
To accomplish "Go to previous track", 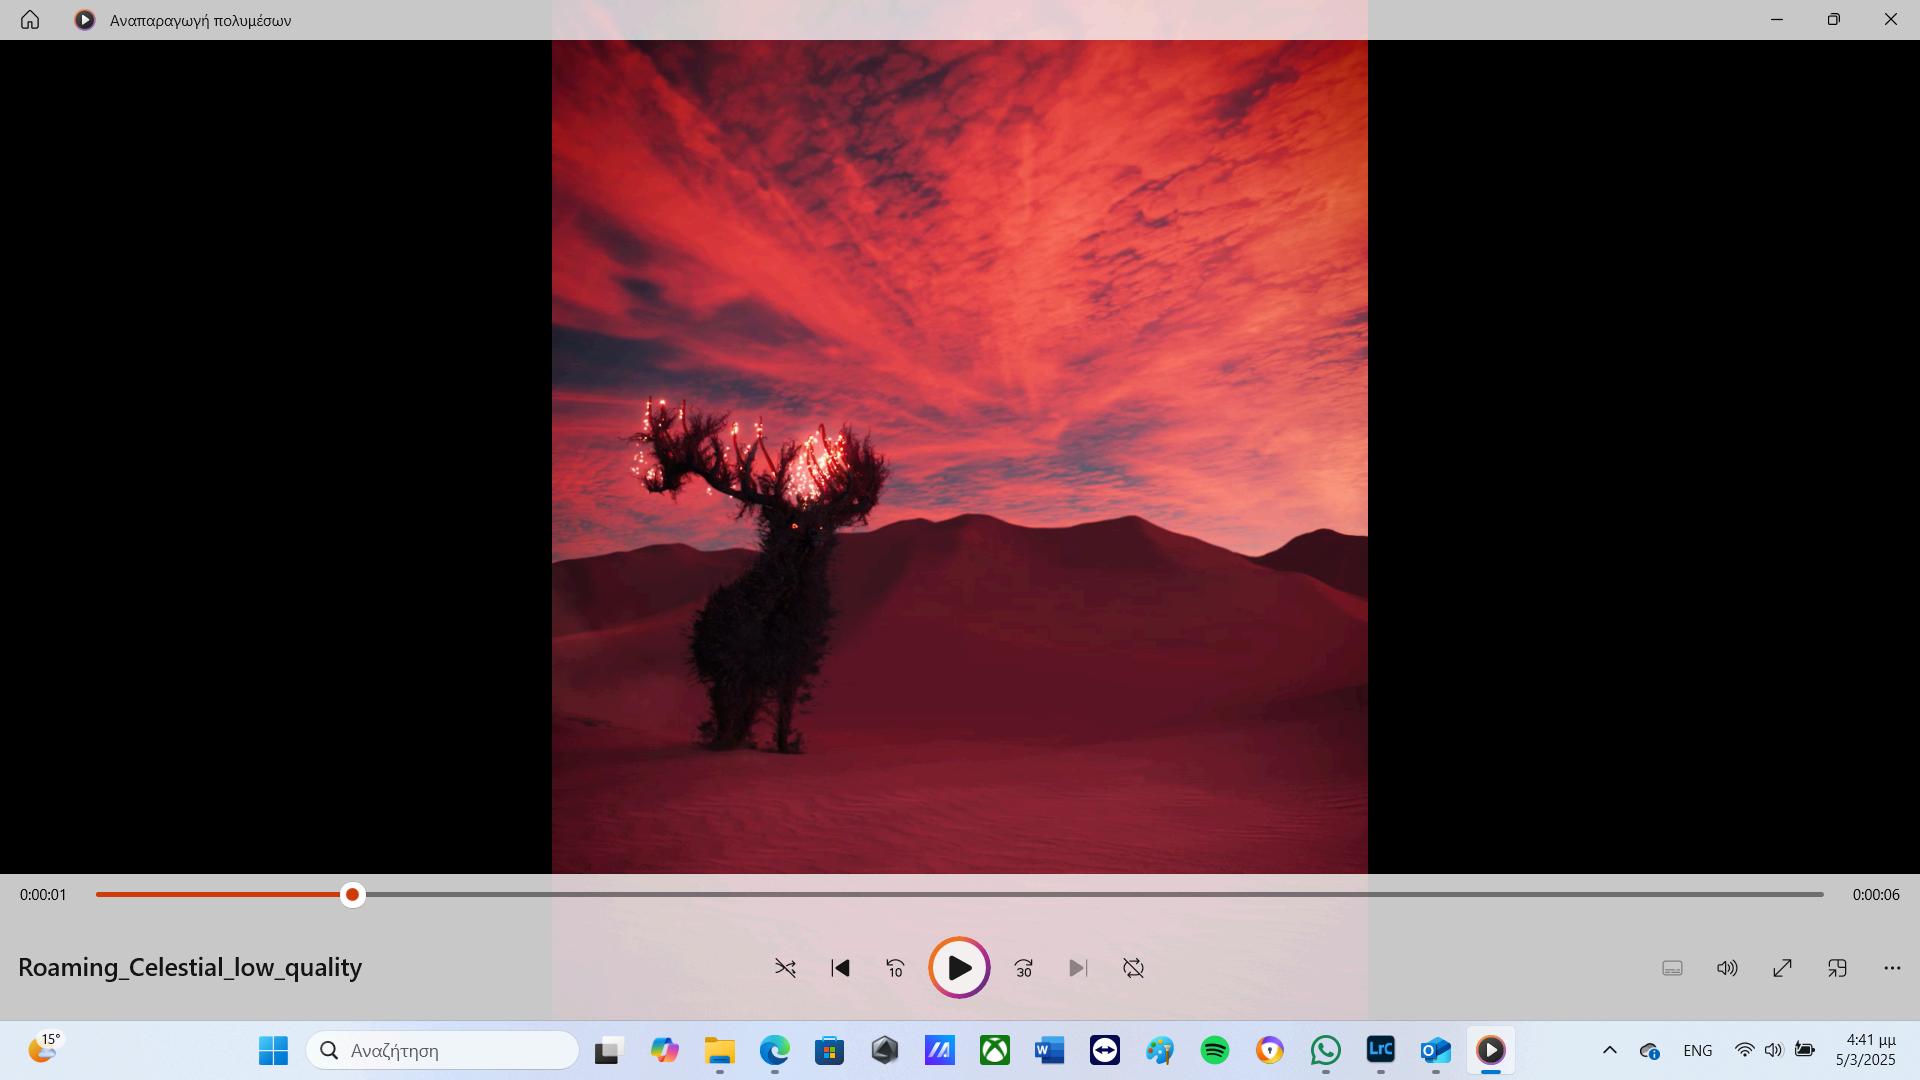I will pyautogui.click(x=840, y=968).
